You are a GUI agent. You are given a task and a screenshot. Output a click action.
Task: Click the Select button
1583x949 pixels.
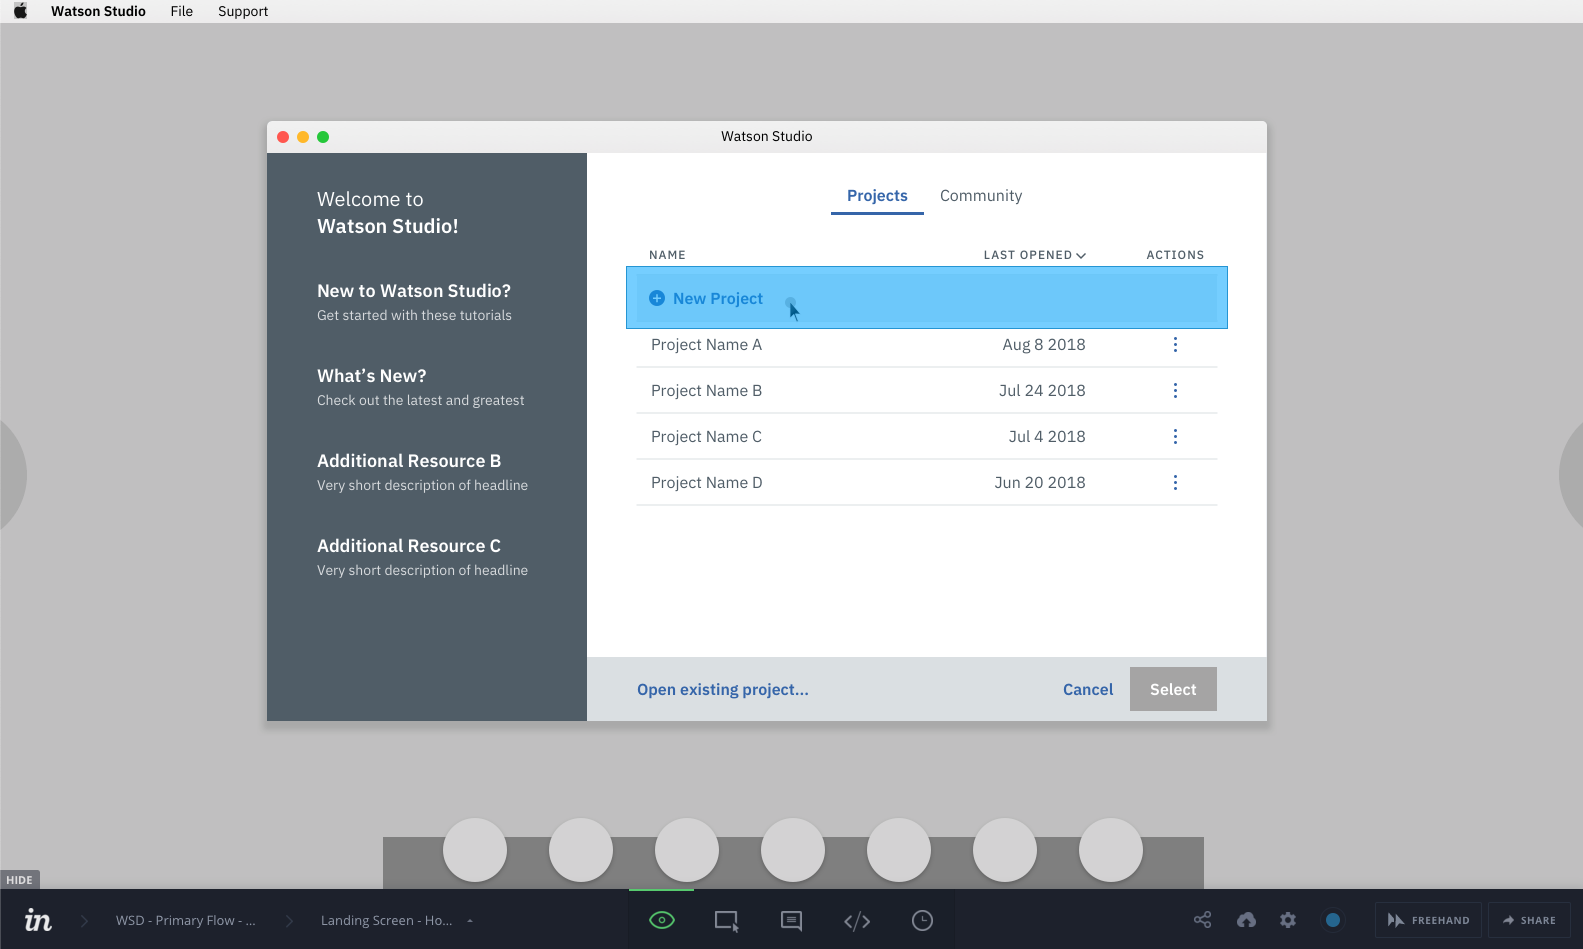point(1173,689)
